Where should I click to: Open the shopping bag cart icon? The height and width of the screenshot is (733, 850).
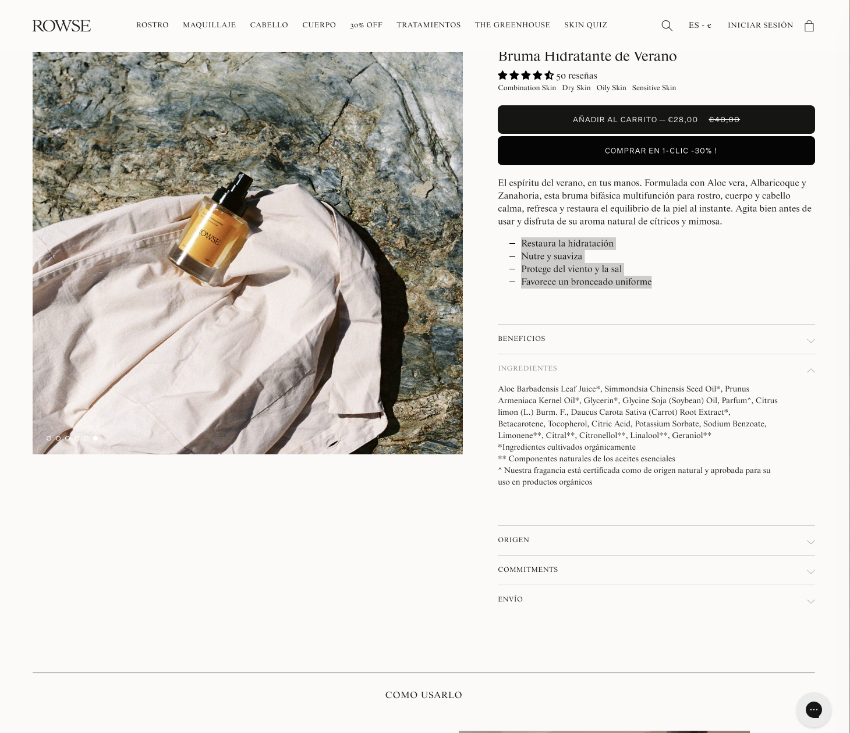tap(809, 25)
